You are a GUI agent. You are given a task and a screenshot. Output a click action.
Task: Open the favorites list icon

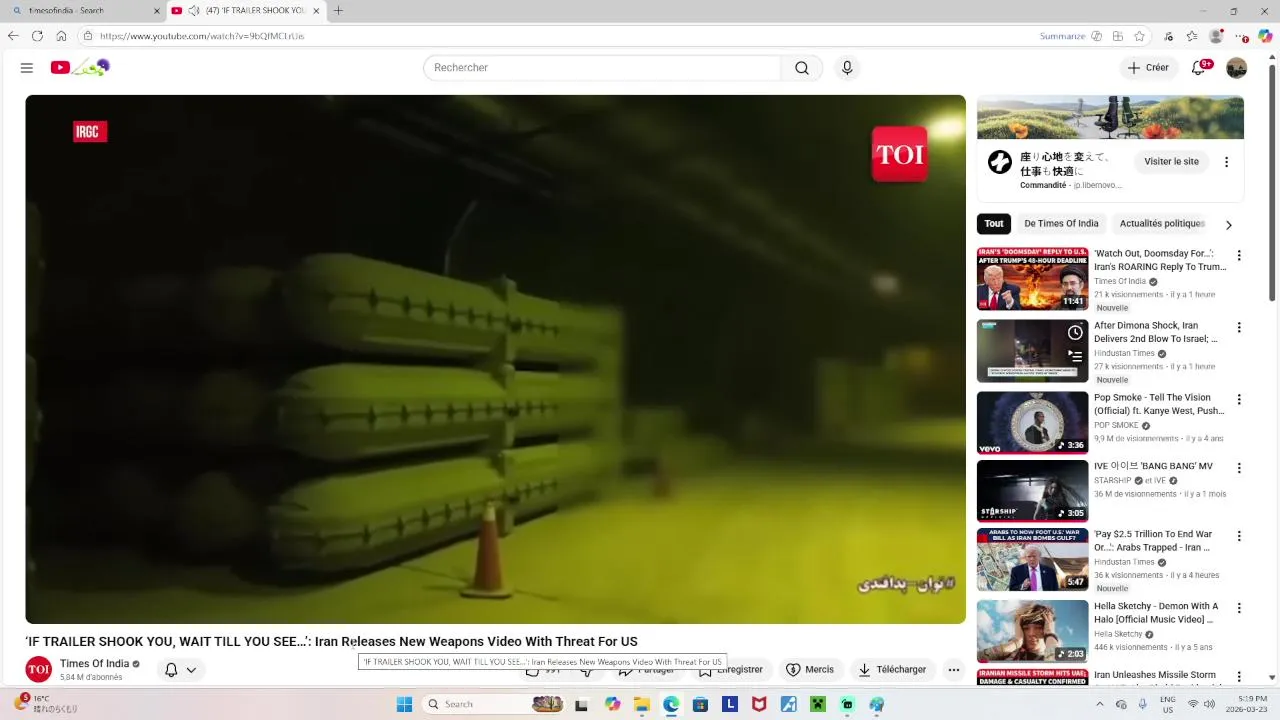coord(1192,36)
